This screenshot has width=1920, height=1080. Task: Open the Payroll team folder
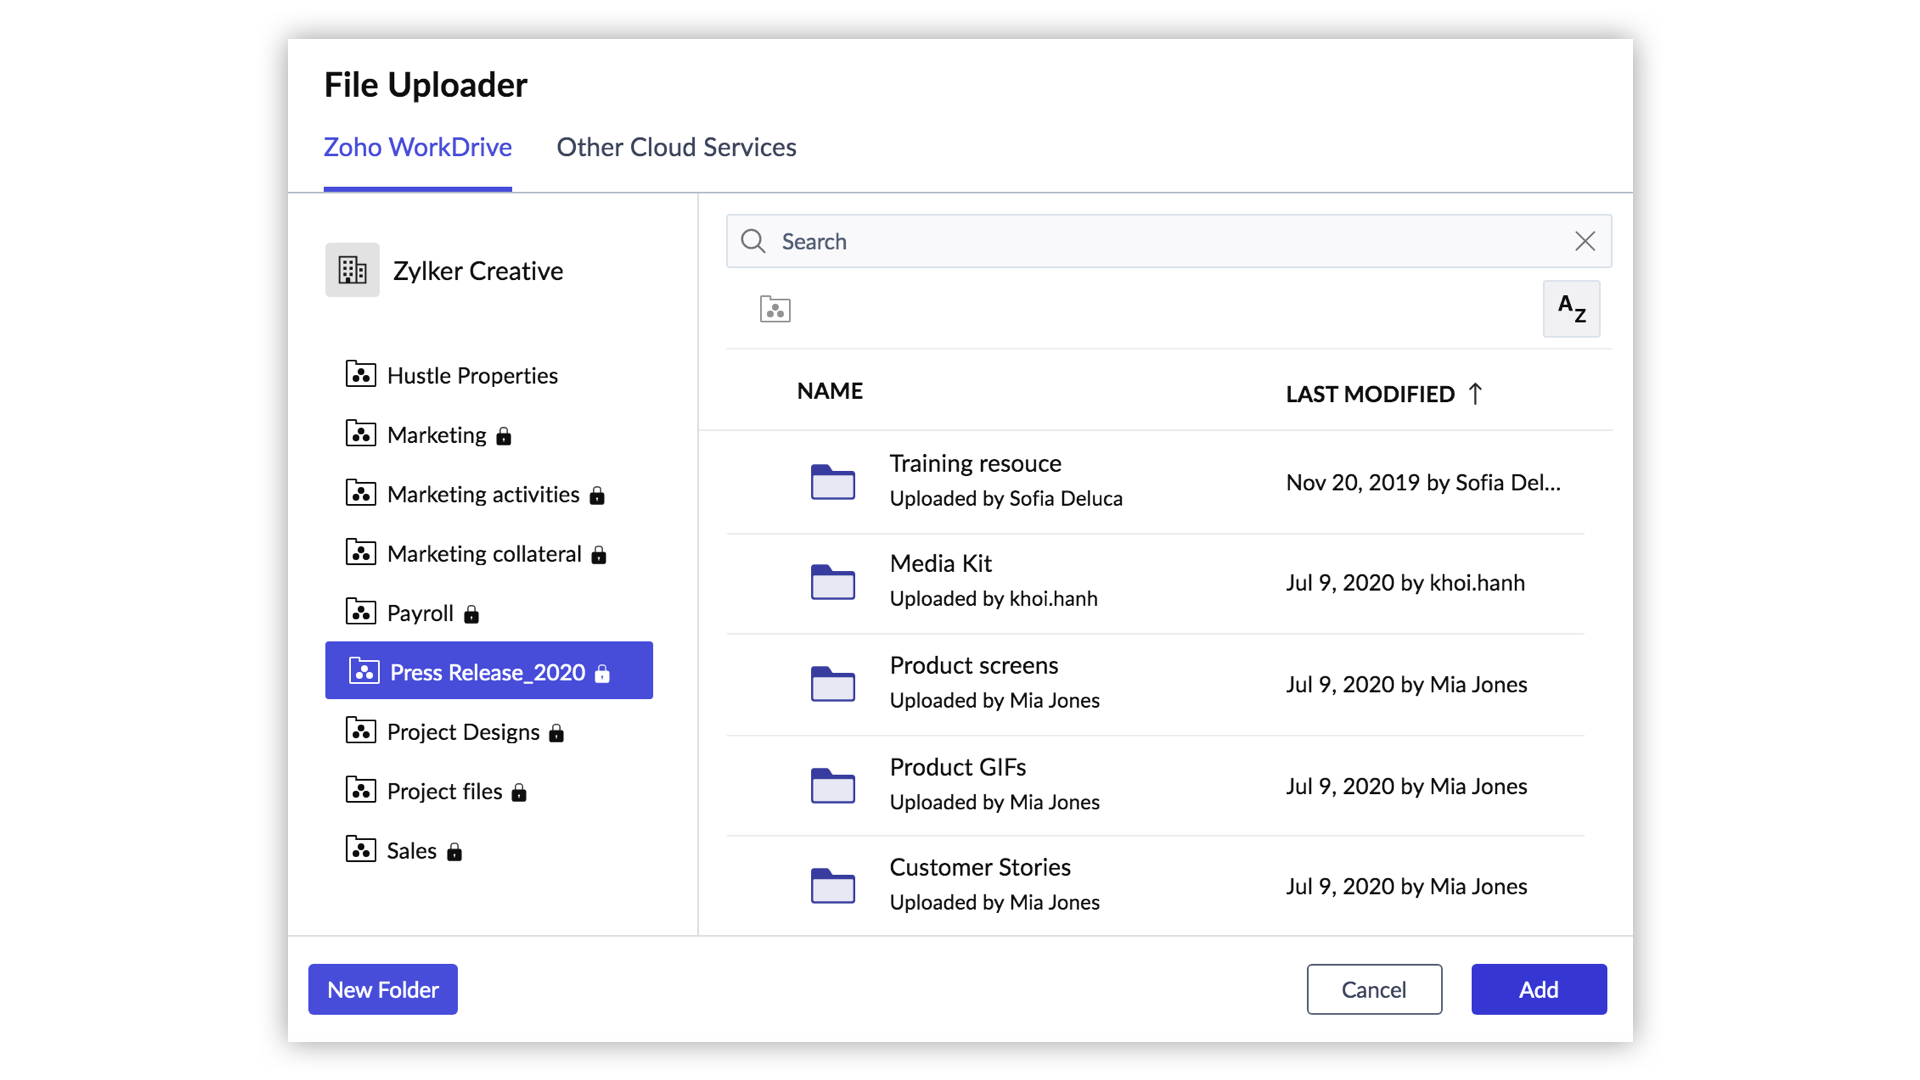[420, 613]
